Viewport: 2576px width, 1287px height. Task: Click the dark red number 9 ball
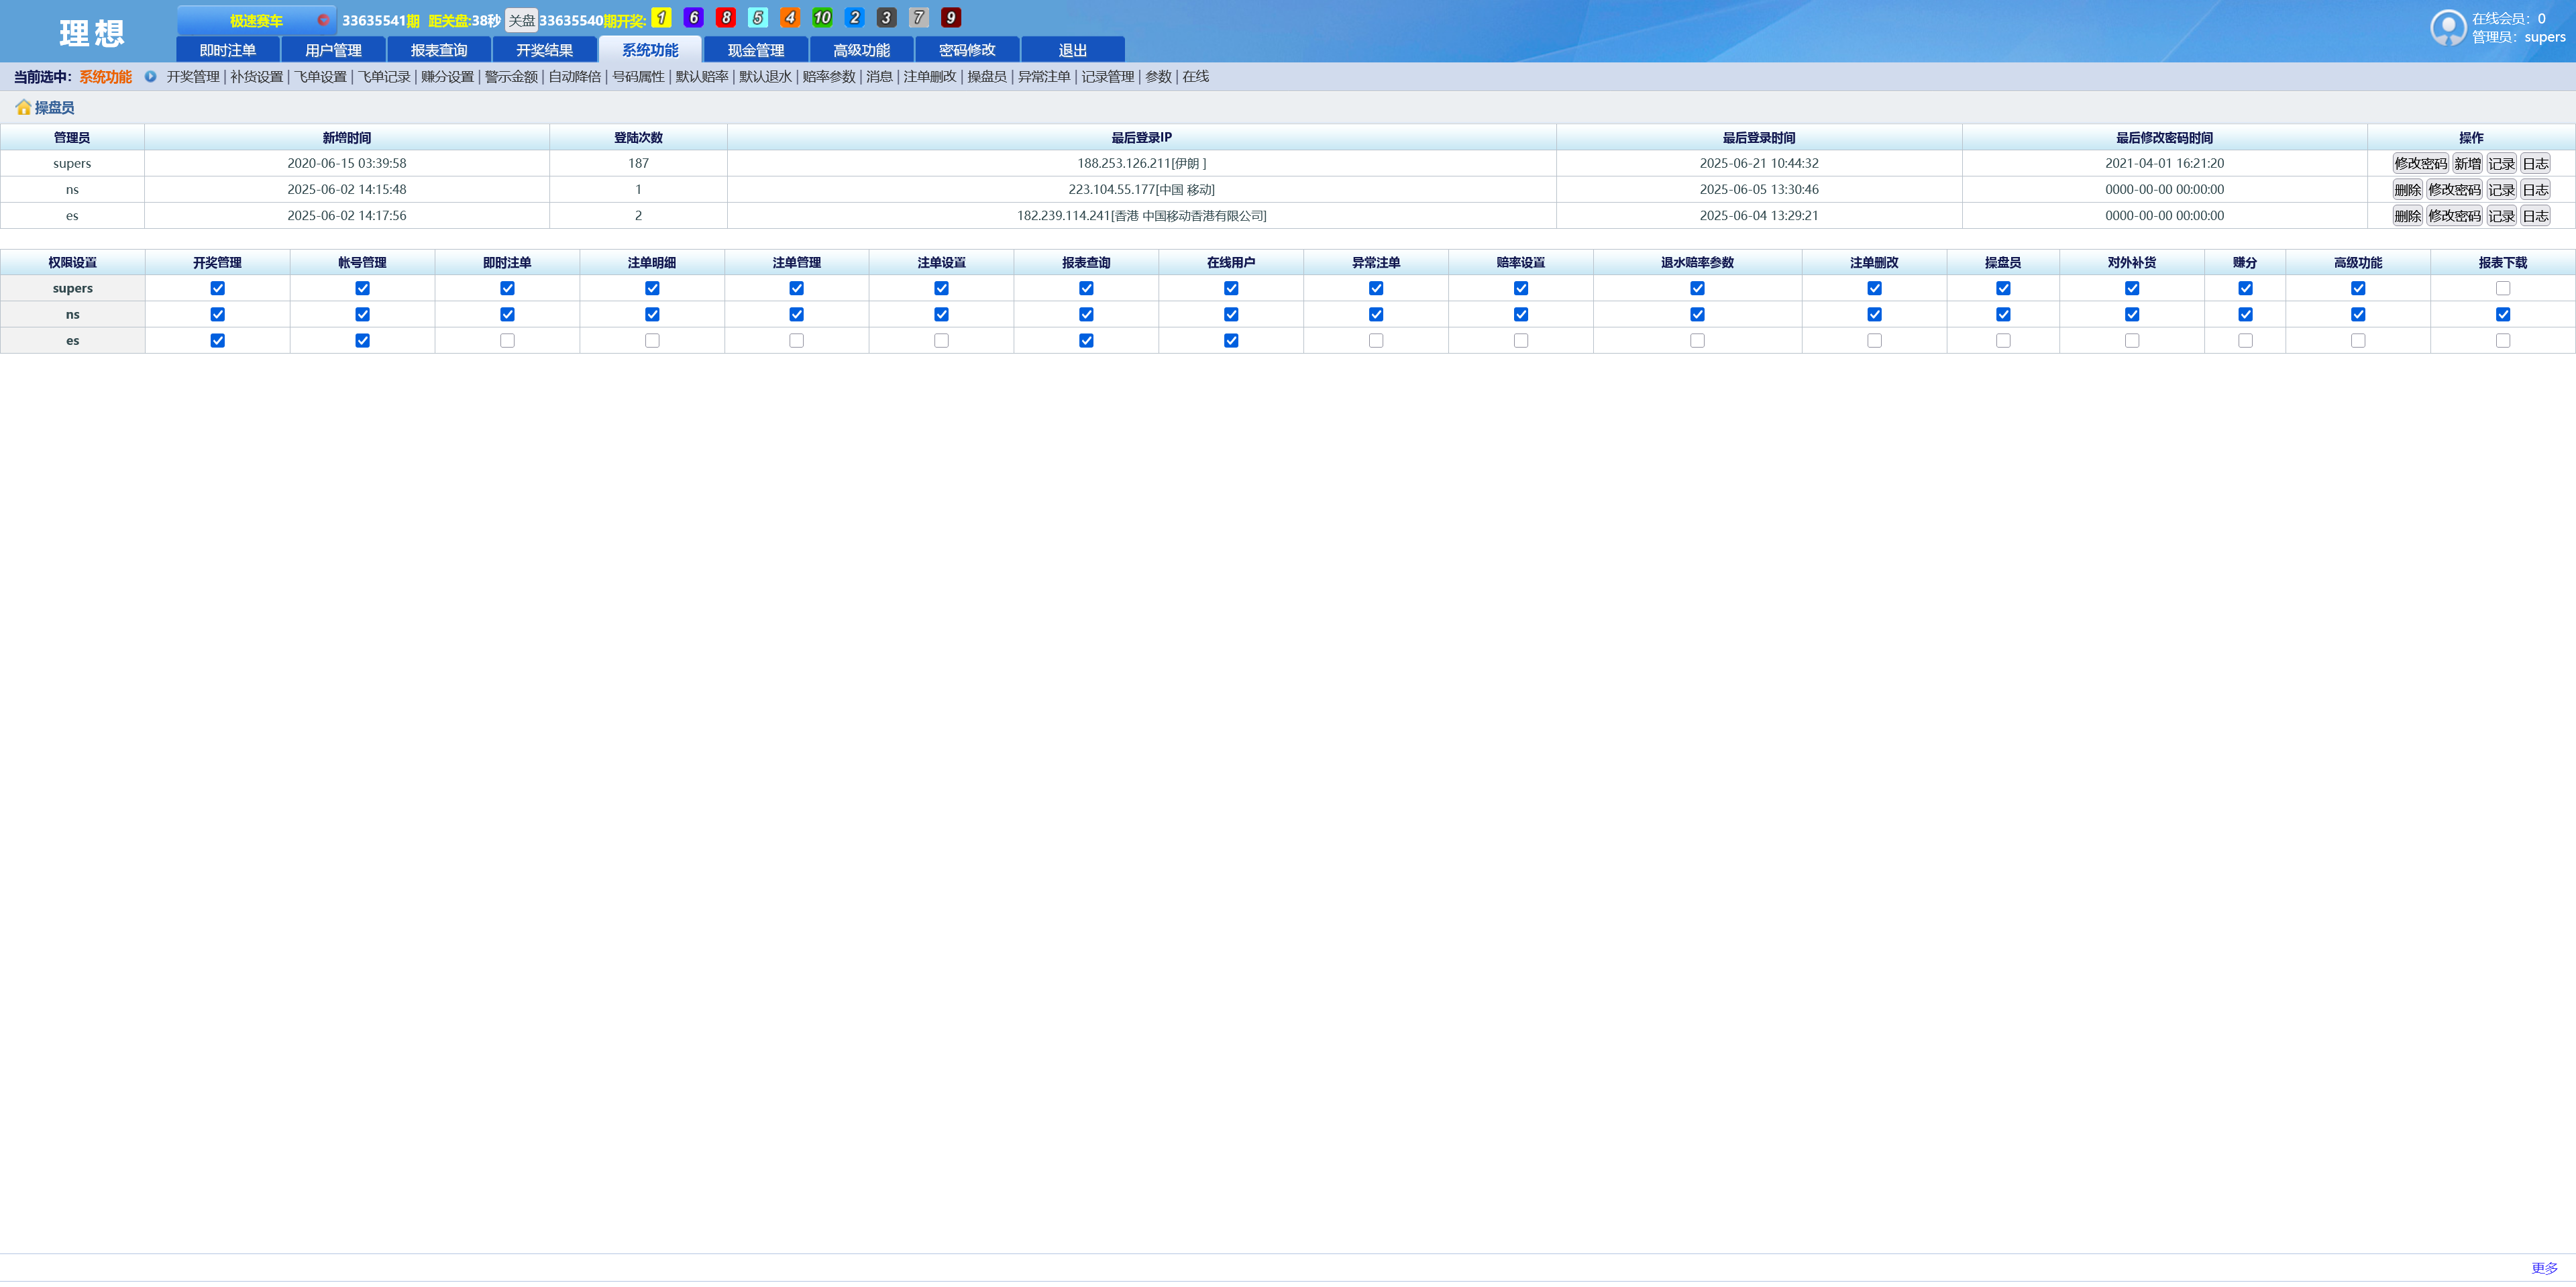coord(951,18)
